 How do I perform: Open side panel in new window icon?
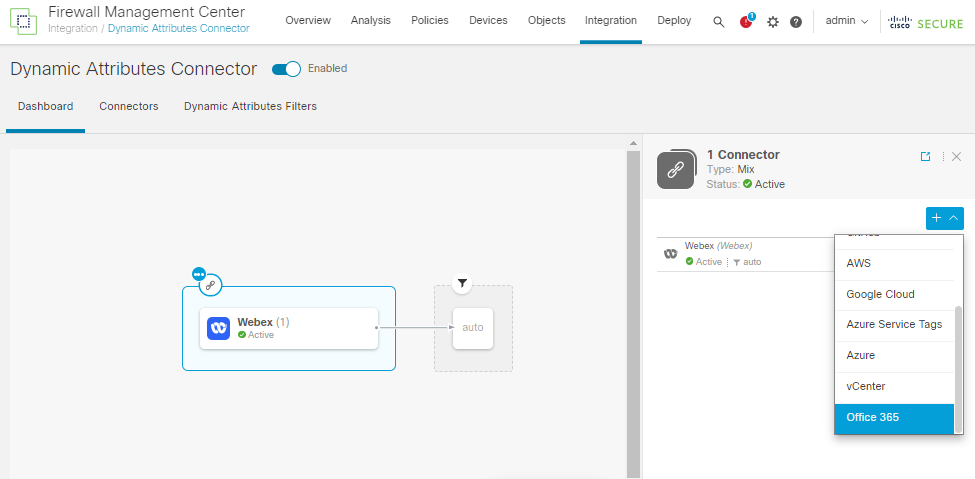tap(925, 157)
